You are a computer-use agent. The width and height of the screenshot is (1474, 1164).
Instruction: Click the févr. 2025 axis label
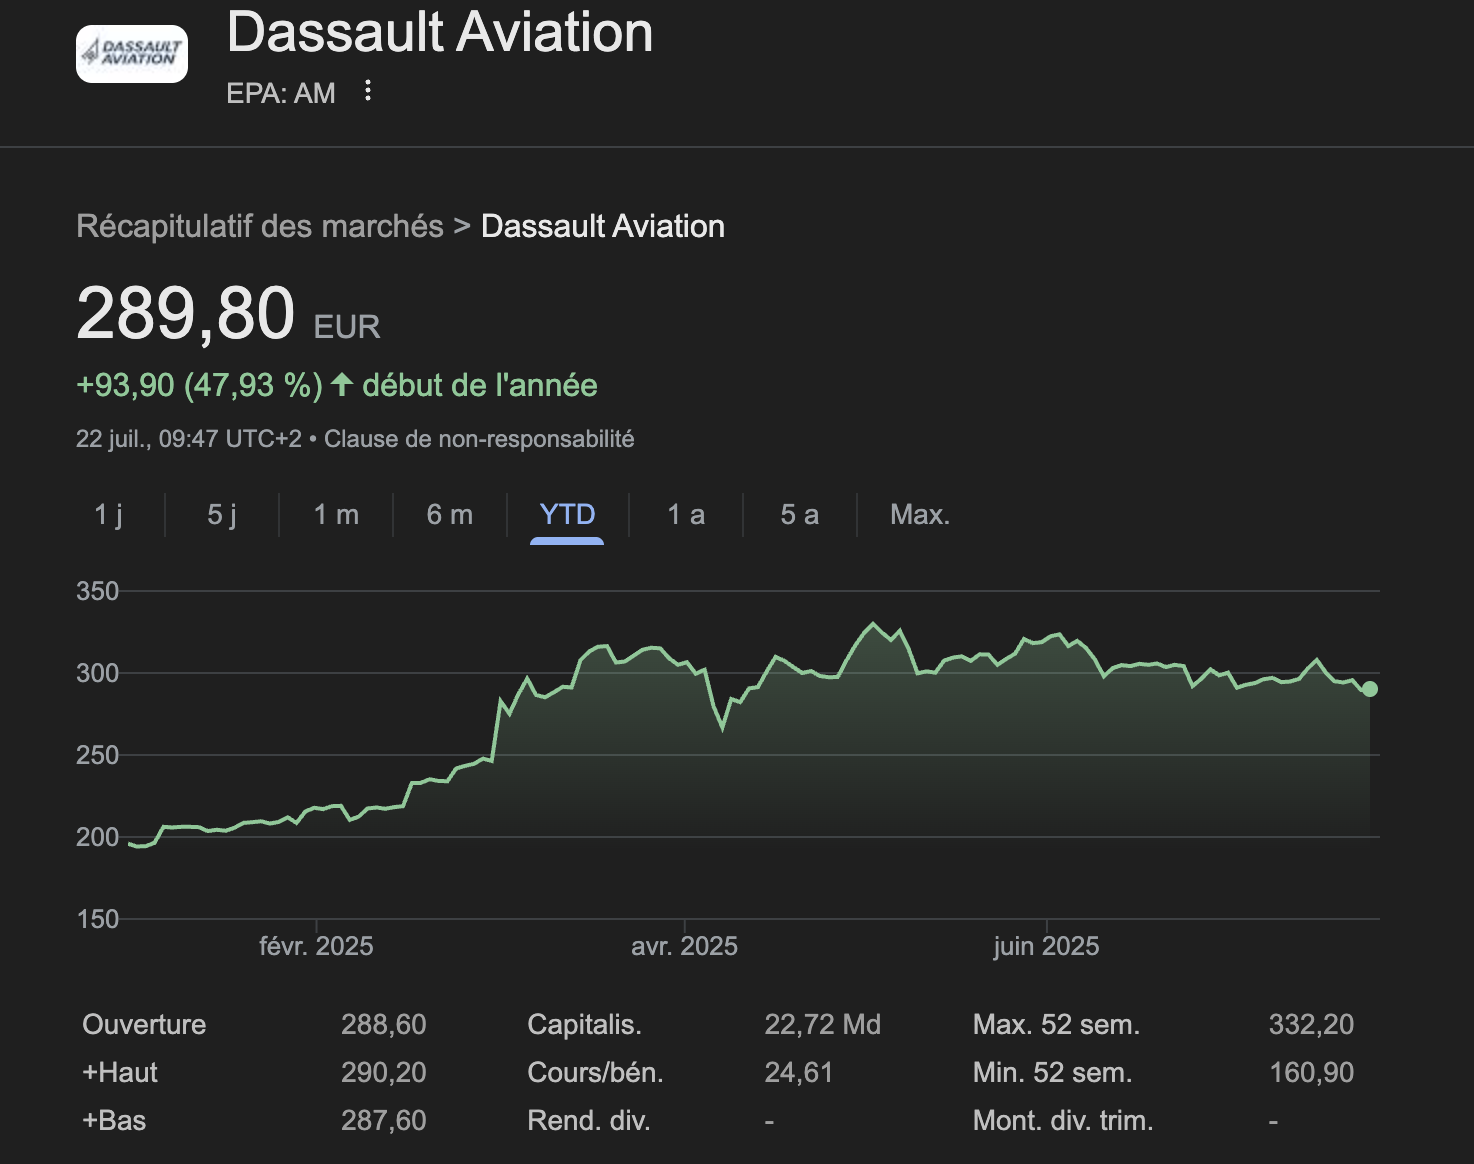[x=316, y=946]
